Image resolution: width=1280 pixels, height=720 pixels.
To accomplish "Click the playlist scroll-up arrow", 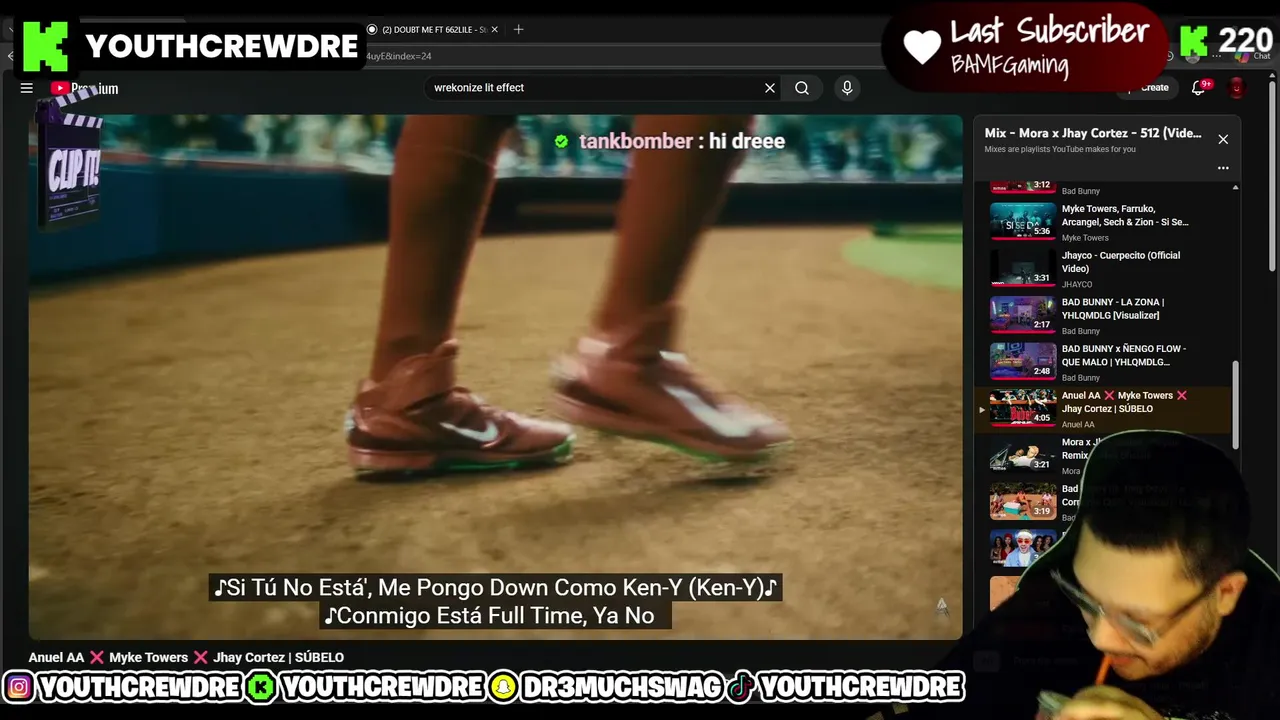I will (x=1235, y=187).
